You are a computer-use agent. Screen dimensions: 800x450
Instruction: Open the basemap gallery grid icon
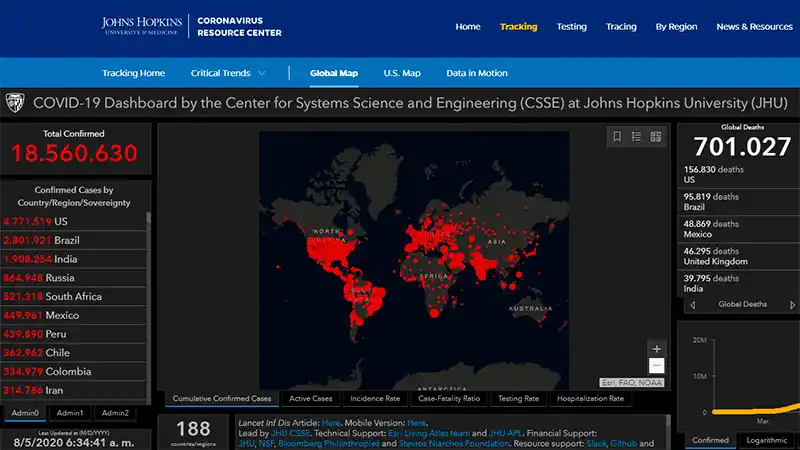[x=656, y=137]
